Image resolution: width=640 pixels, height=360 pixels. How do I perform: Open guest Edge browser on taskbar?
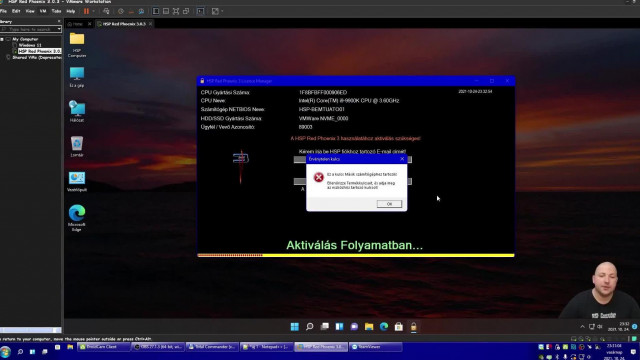coord(384,327)
